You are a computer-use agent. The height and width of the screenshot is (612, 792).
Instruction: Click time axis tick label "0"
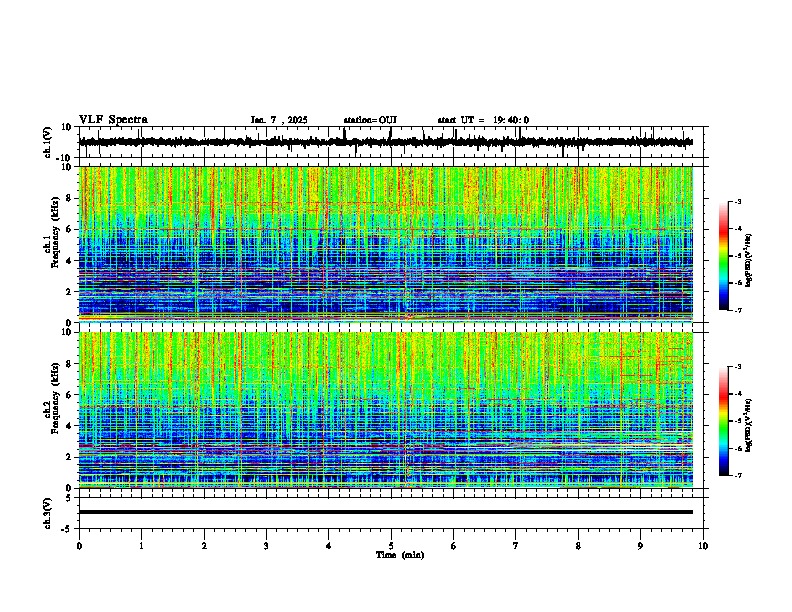[x=79, y=546]
